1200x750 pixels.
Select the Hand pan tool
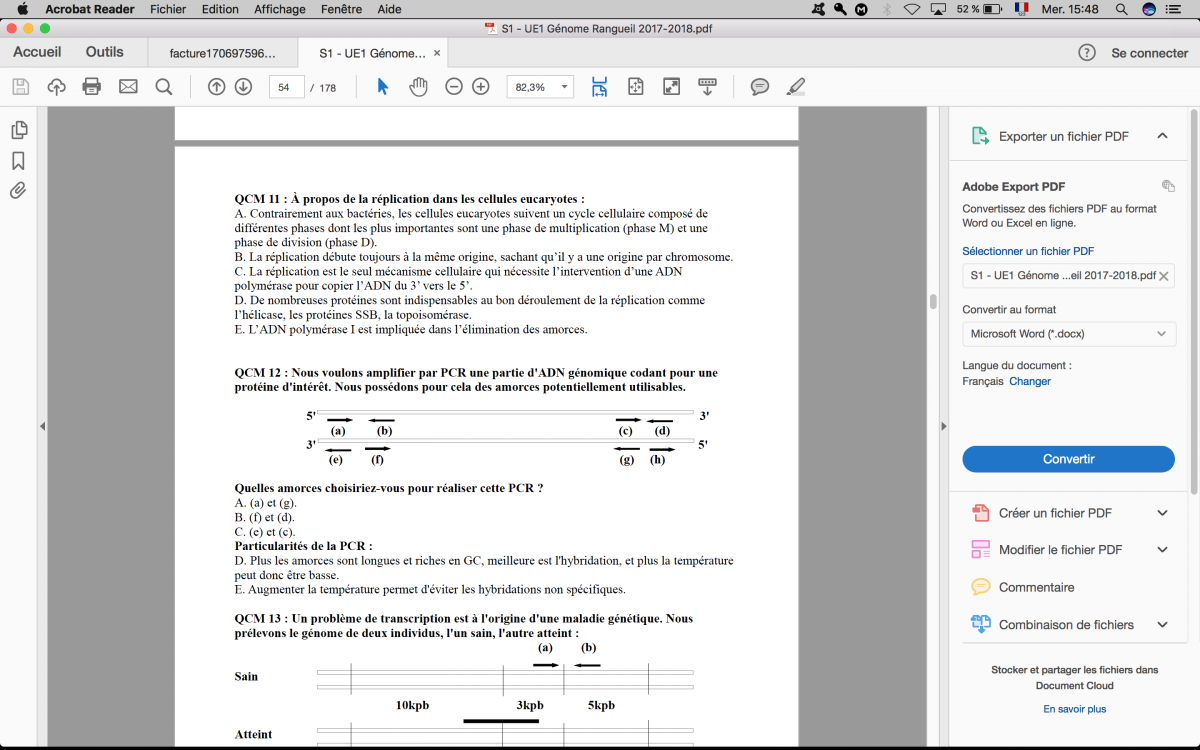418,87
